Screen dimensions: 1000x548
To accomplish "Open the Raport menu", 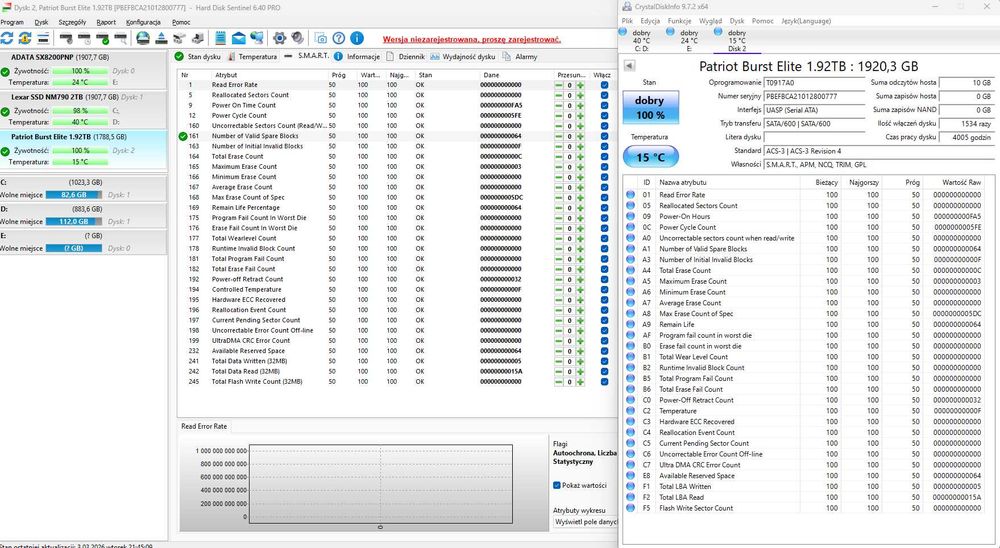I will pyautogui.click(x=106, y=22).
